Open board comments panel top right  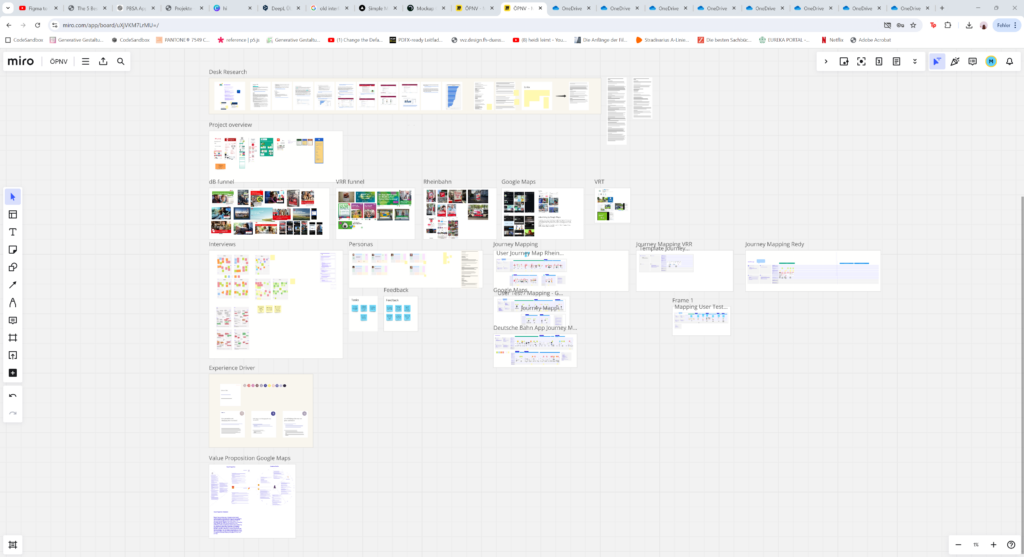[972, 61]
